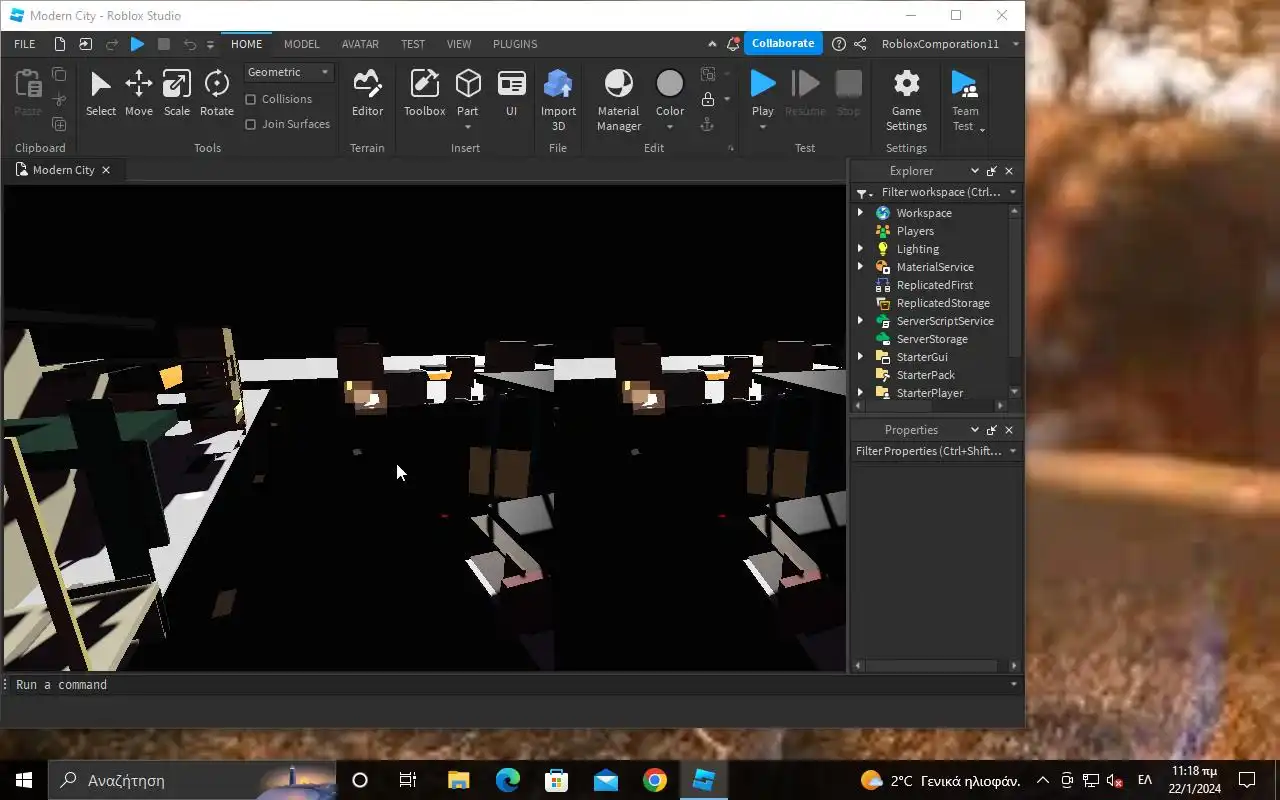The image size is (1280, 800).
Task: Open the quick access toolbar customize arrow
Action: tap(210, 44)
